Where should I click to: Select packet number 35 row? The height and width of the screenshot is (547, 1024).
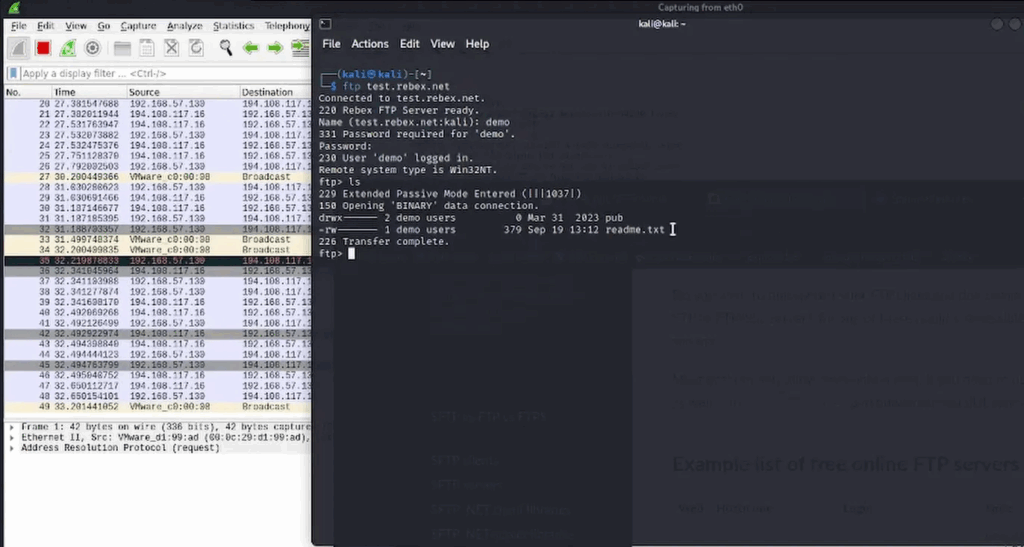(x=150, y=260)
